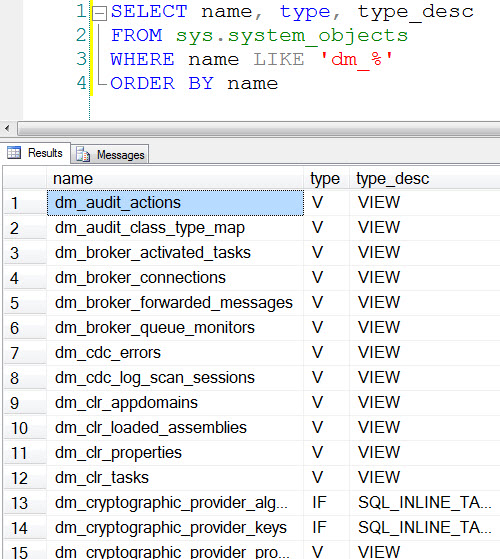
Task: Click the IF type cell in row 13
Action: click(x=326, y=503)
